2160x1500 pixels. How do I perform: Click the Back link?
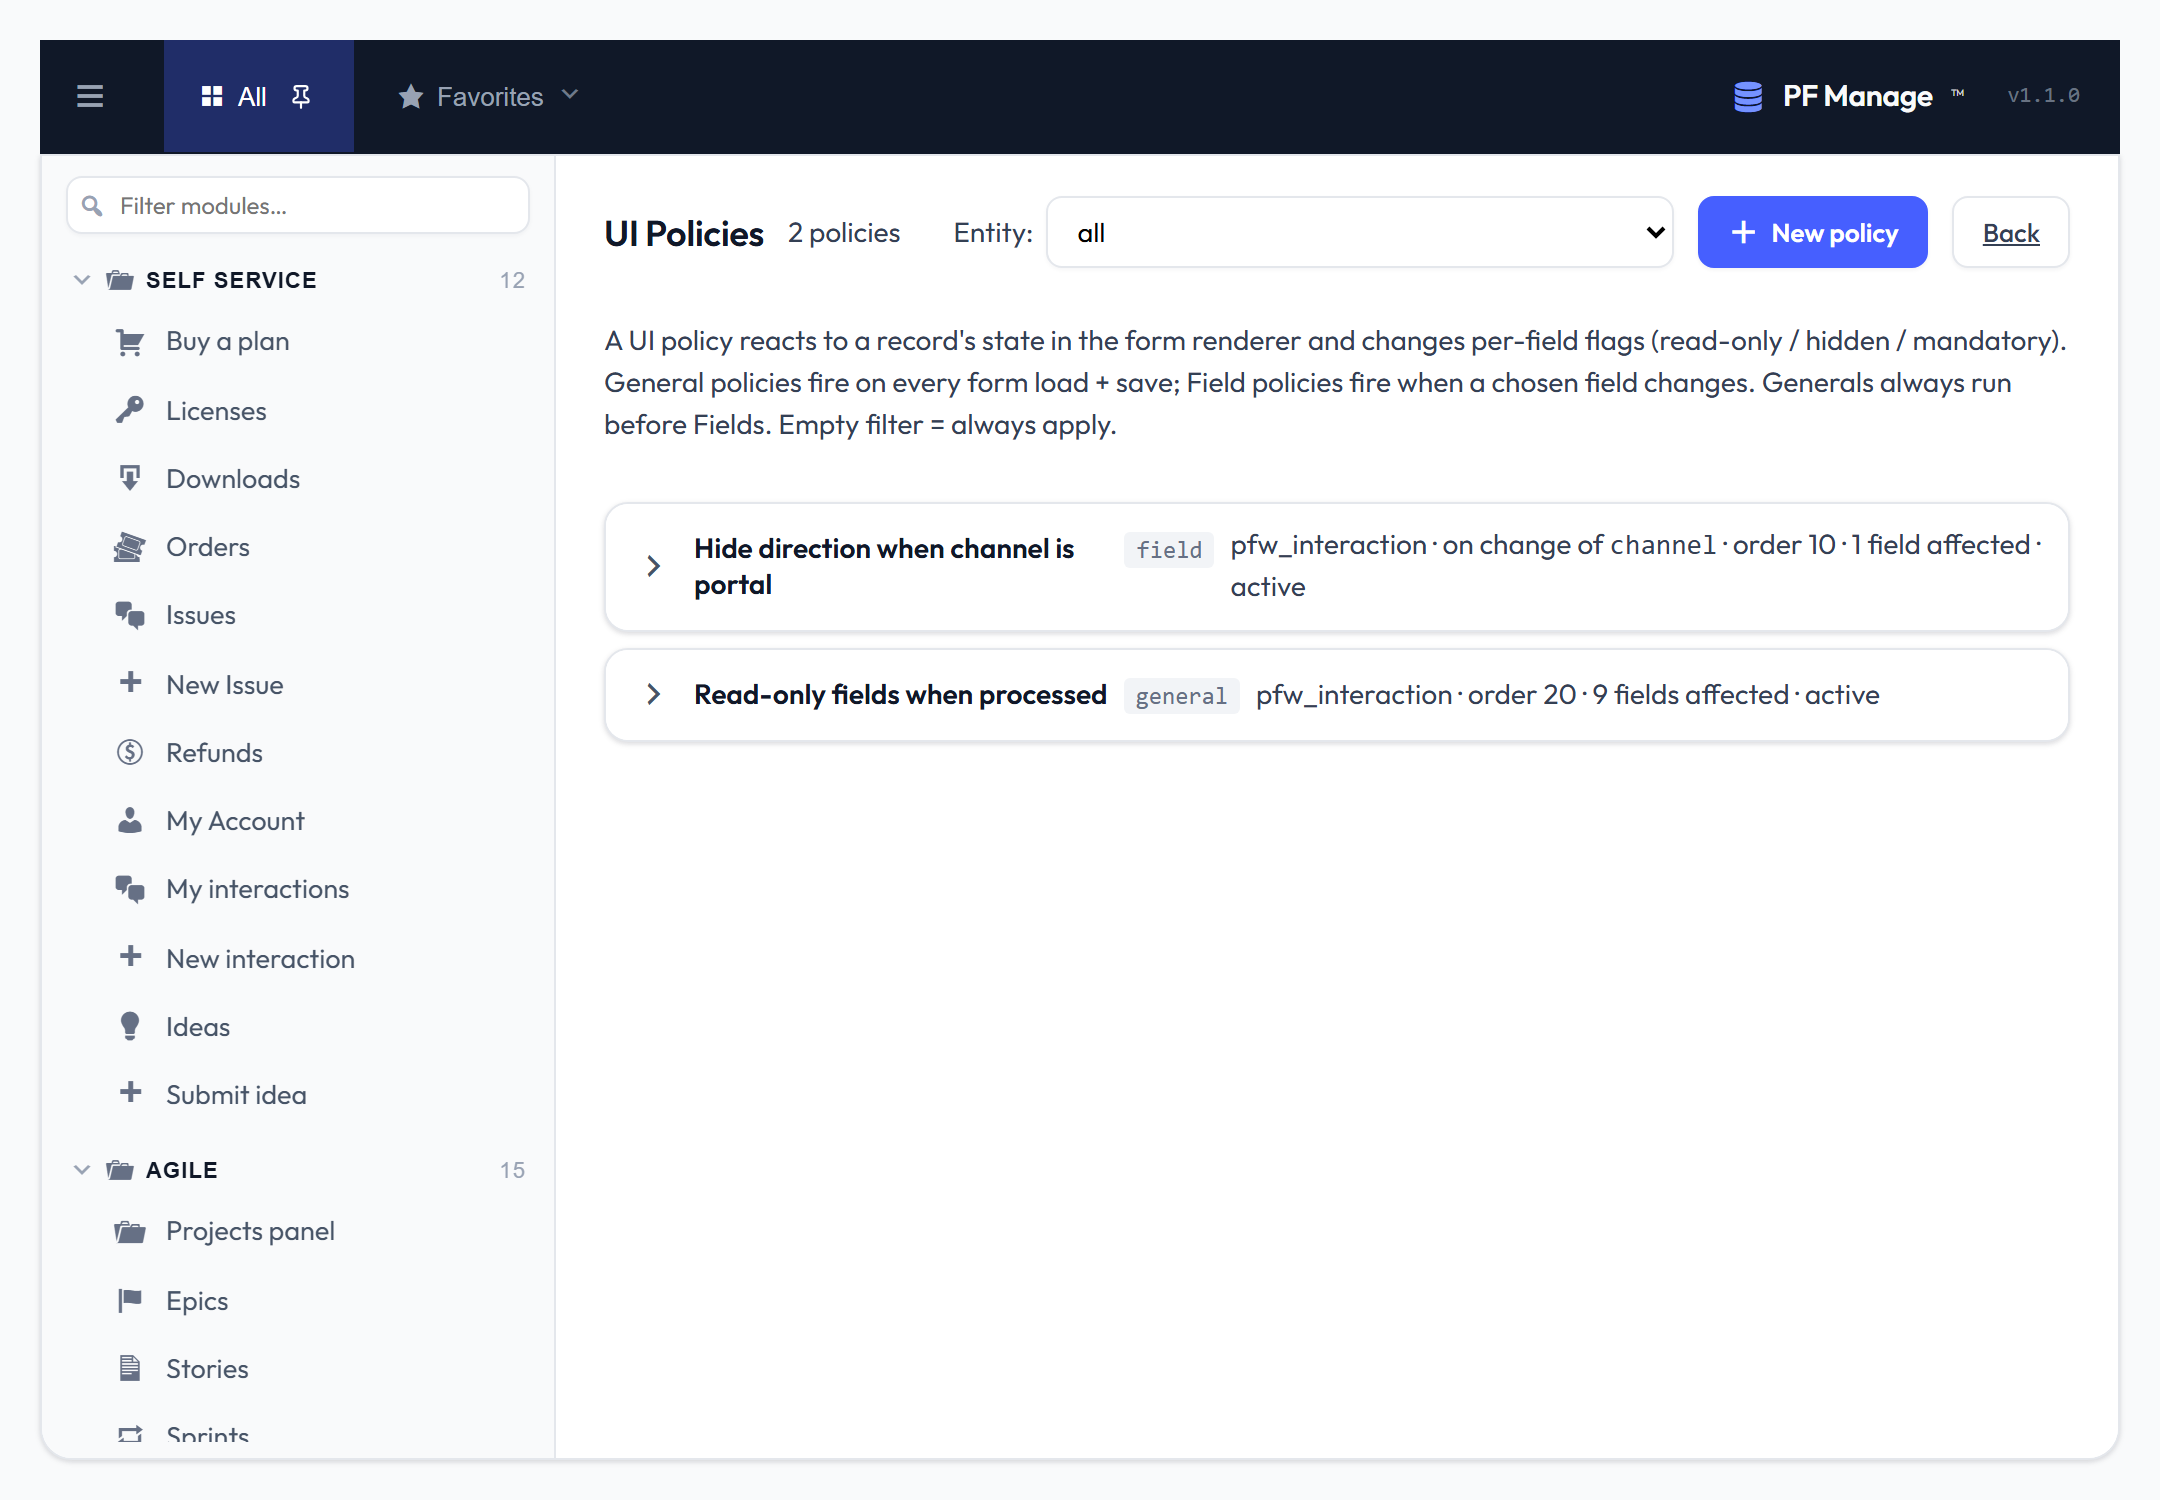(x=2010, y=233)
